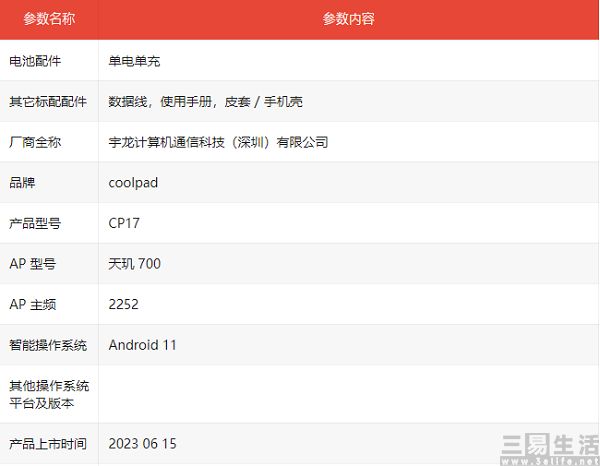Click the 参数内容 column header
Image resolution: width=600 pixels, height=466 pixels.
(x=348, y=19)
